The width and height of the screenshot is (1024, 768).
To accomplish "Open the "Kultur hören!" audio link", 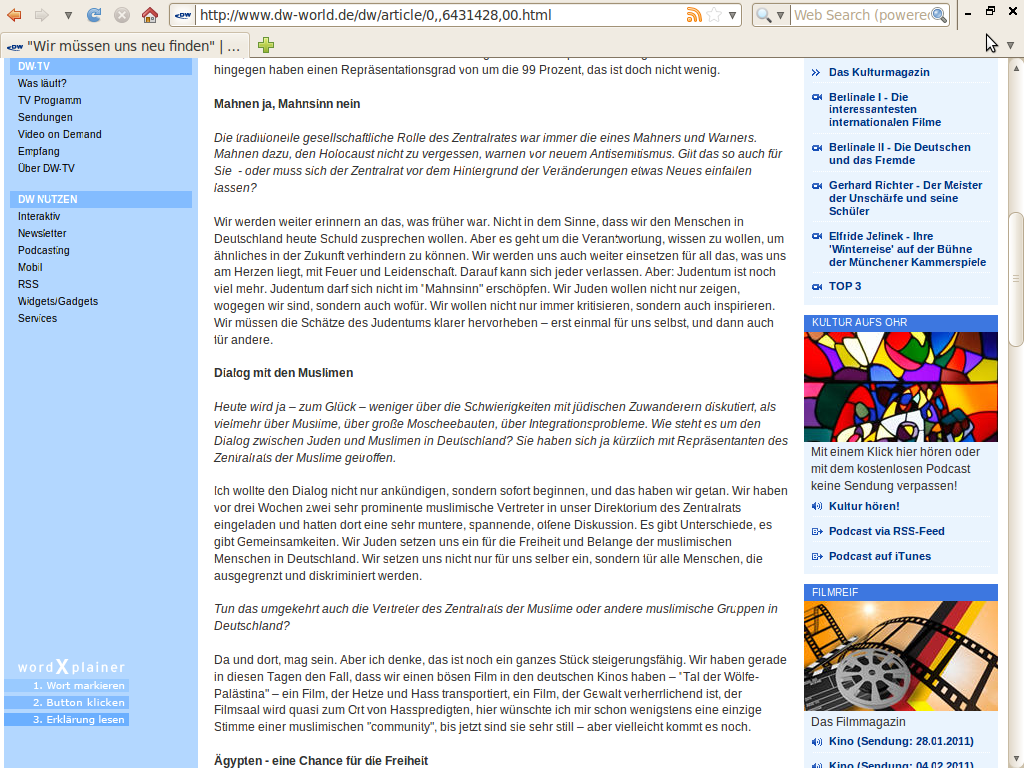I will 864,507.
